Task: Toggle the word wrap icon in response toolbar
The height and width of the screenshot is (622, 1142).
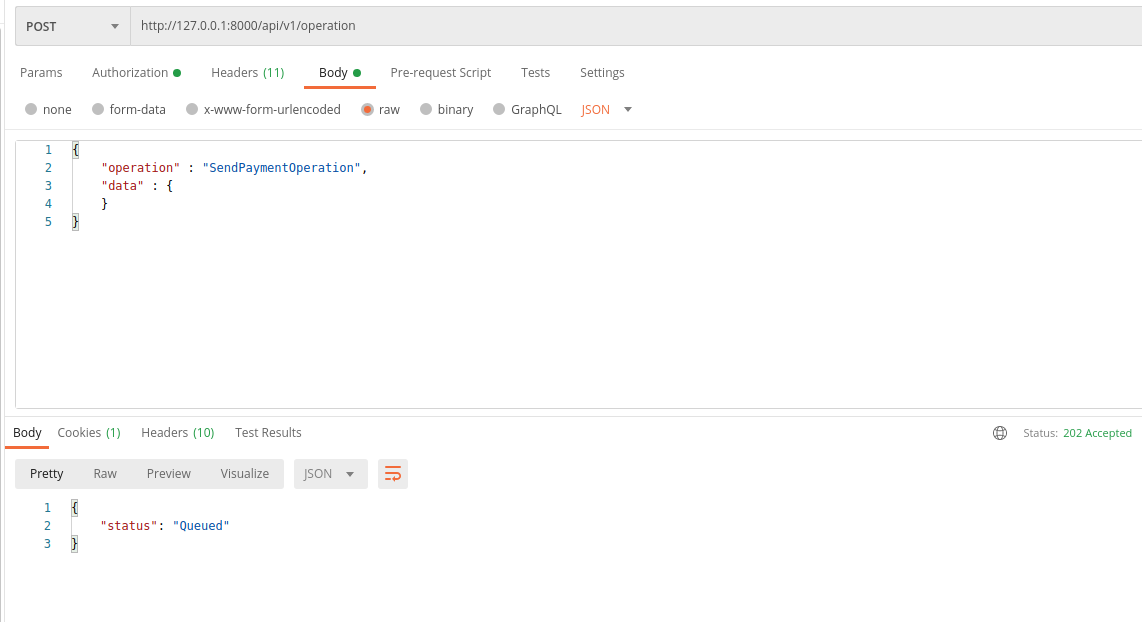Action: 393,474
